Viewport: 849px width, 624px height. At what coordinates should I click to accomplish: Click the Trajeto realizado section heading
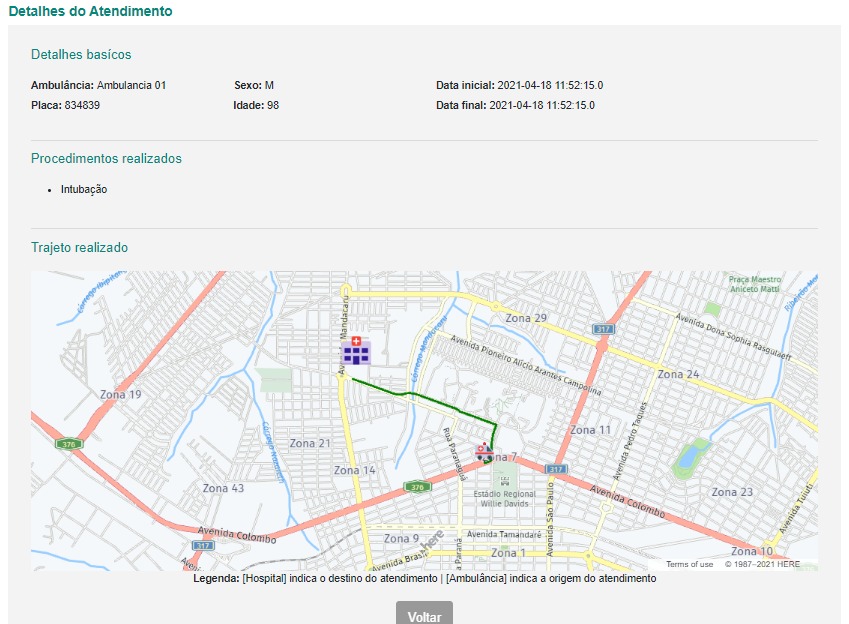[79, 247]
